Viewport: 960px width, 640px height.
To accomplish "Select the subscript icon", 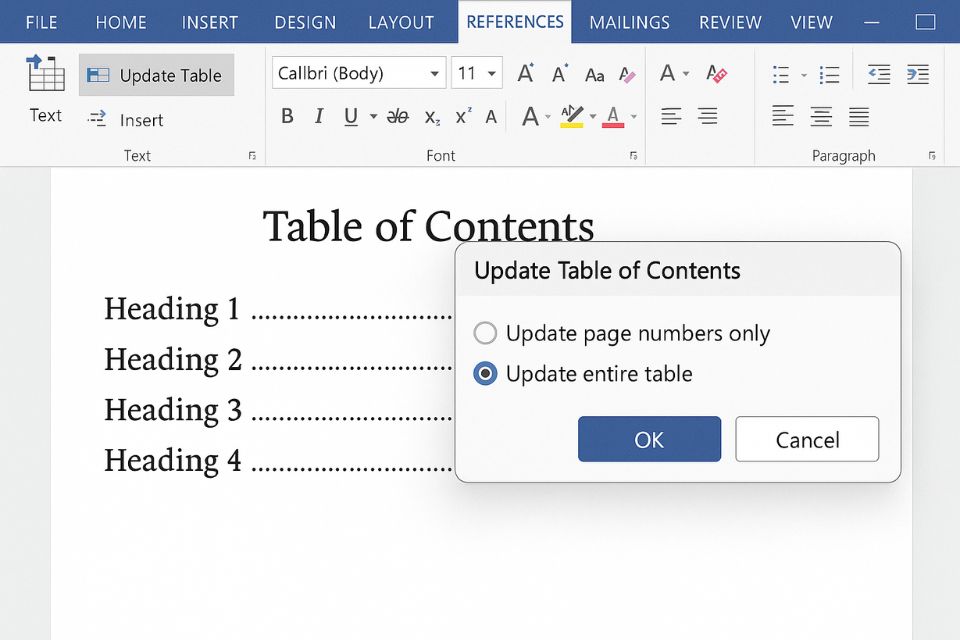I will click(431, 117).
